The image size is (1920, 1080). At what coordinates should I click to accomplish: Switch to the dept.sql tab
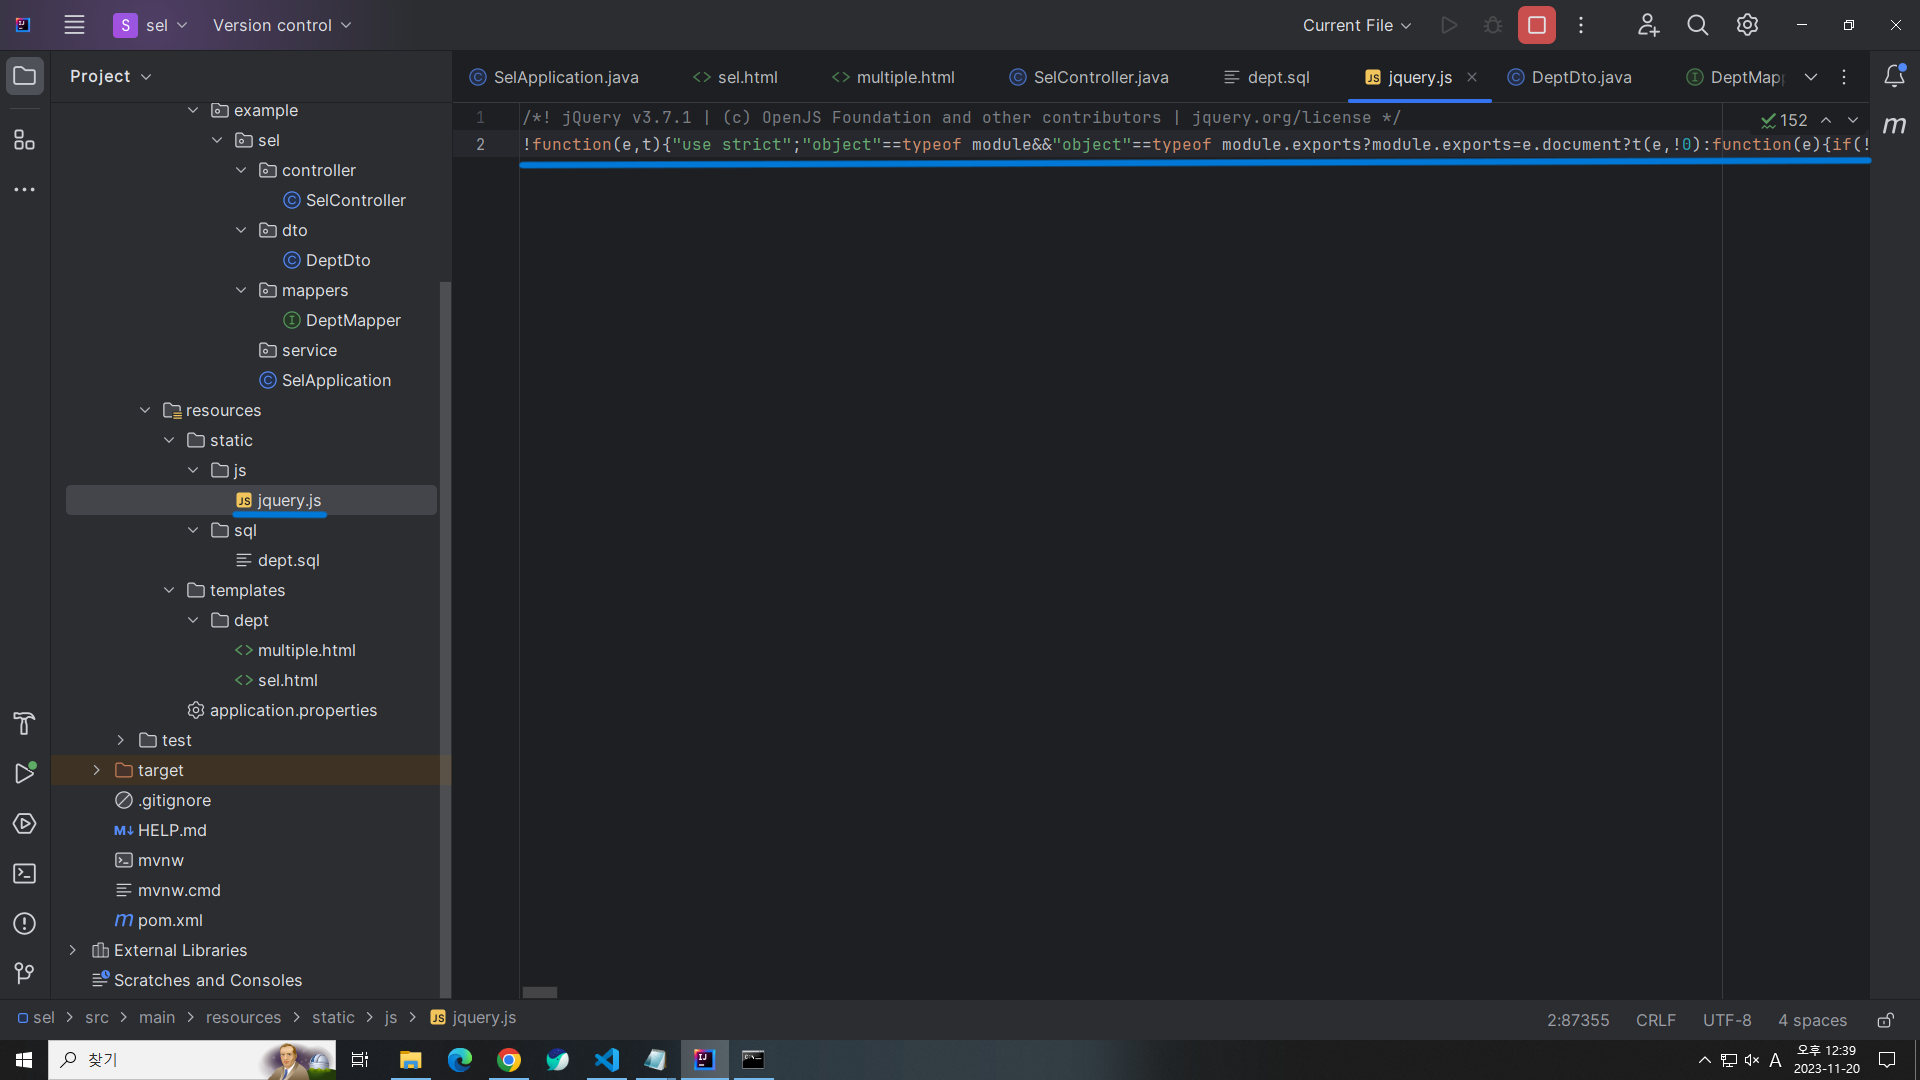coord(1277,77)
